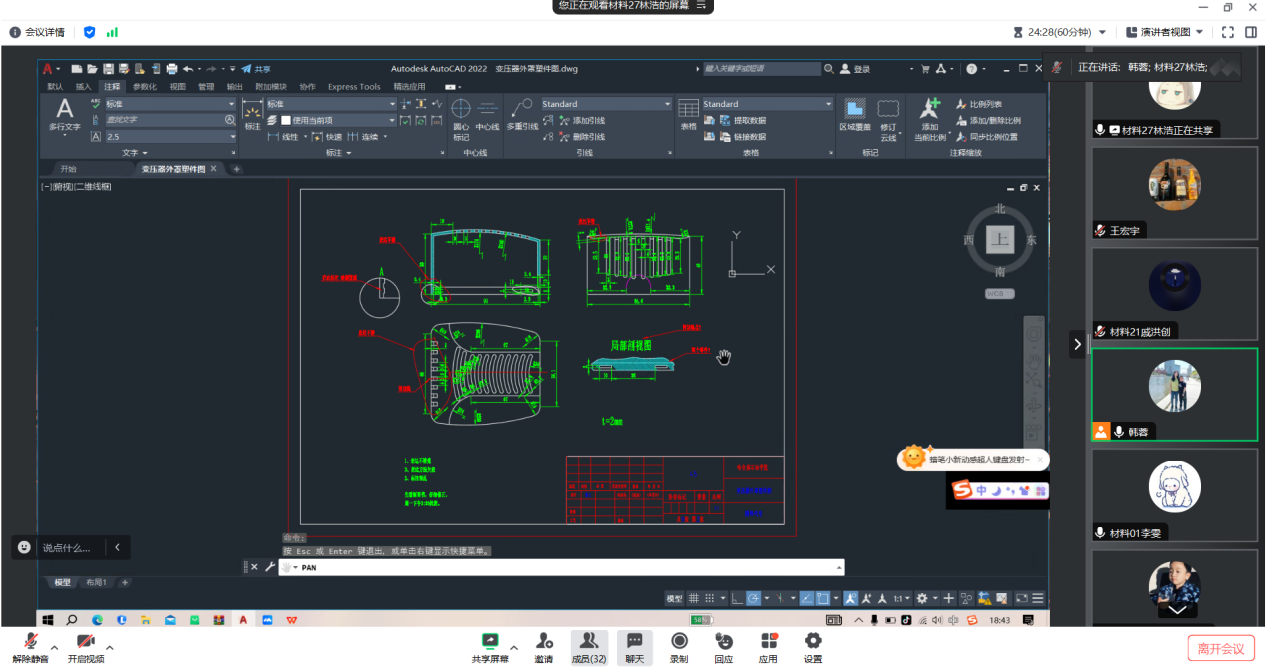Click the 表格 table tool icon
The height and width of the screenshot is (669, 1267).
[x=688, y=114]
